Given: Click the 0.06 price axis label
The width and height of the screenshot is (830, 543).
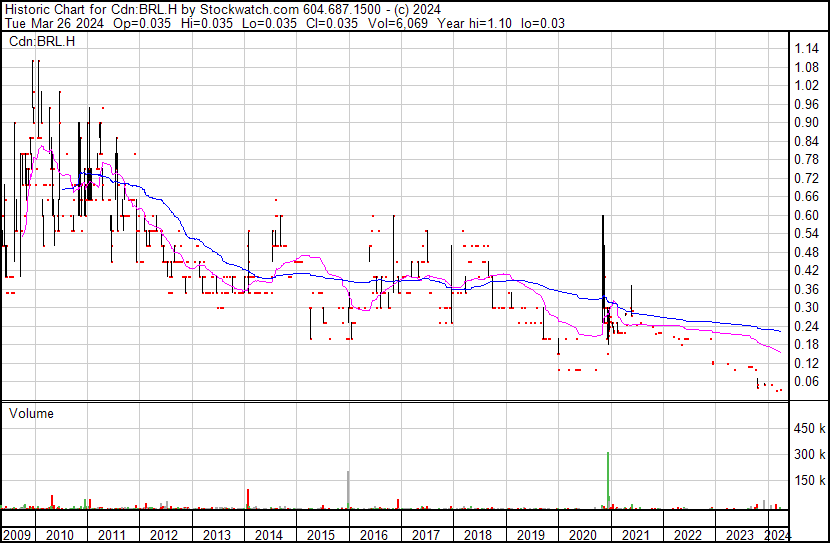Looking at the screenshot, I should coord(806,381).
